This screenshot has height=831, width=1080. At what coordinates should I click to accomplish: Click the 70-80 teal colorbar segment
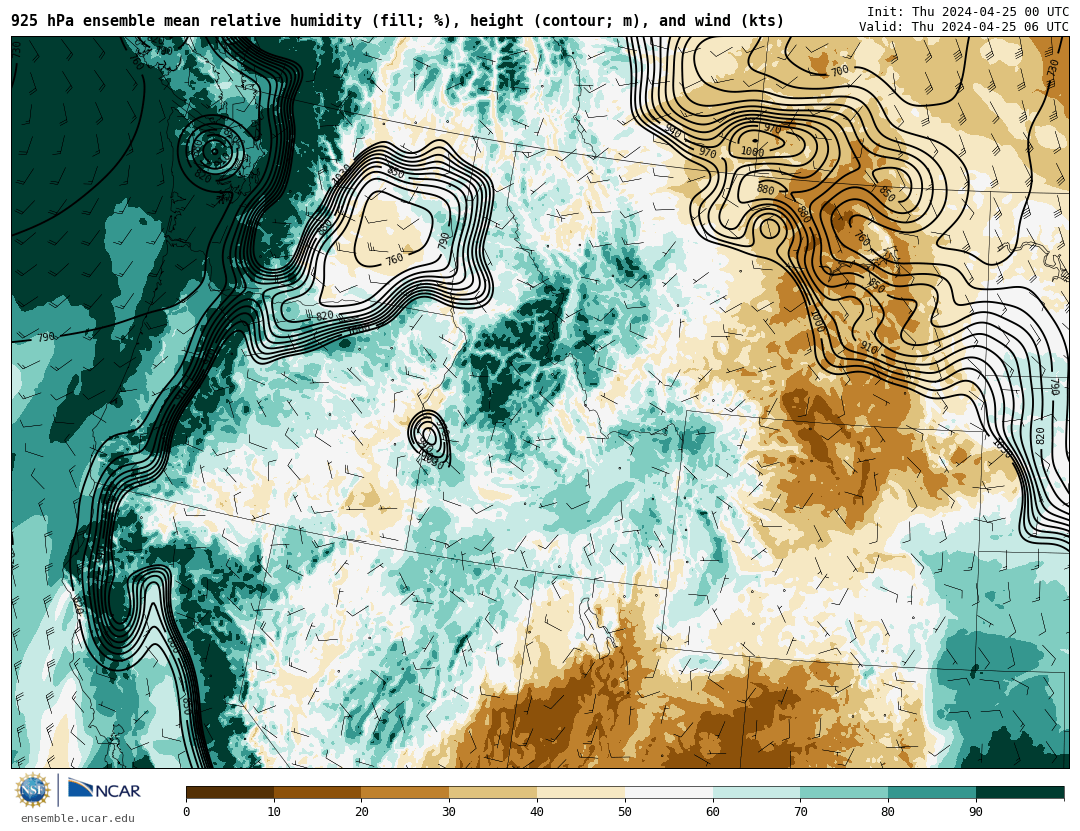pyautogui.click(x=844, y=792)
